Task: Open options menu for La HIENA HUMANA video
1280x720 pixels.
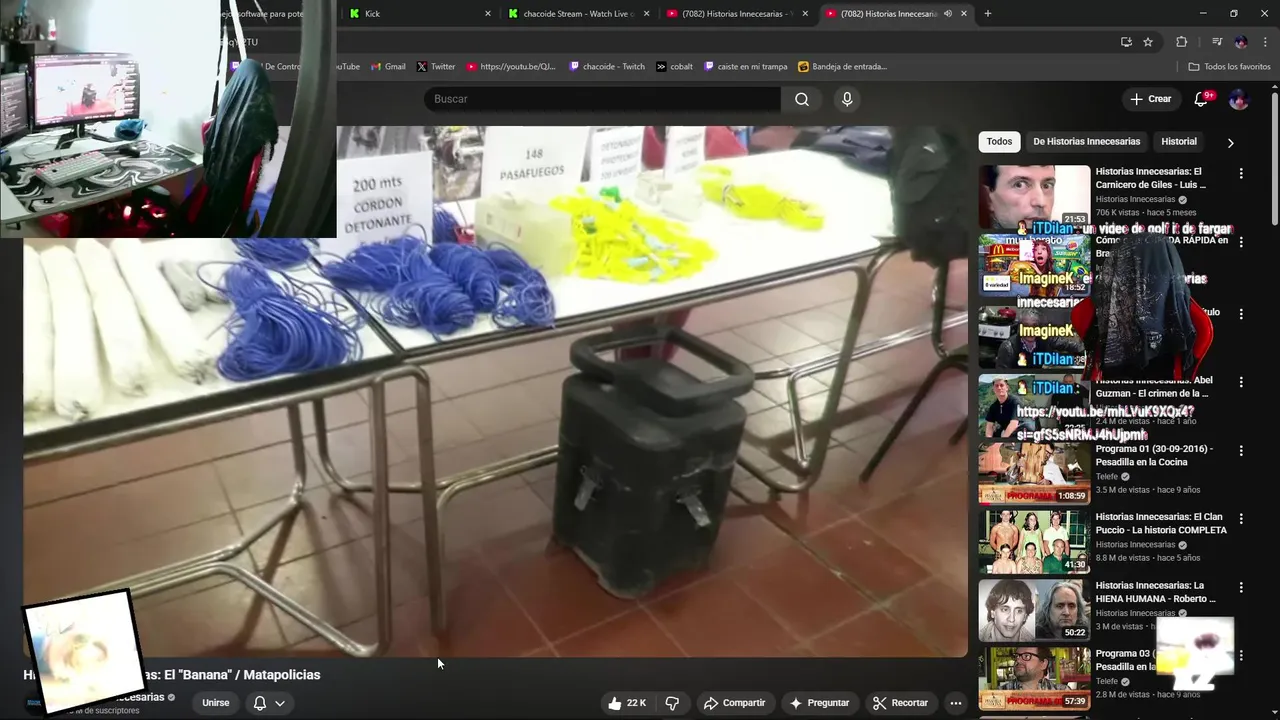Action: [x=1241, y=587]
